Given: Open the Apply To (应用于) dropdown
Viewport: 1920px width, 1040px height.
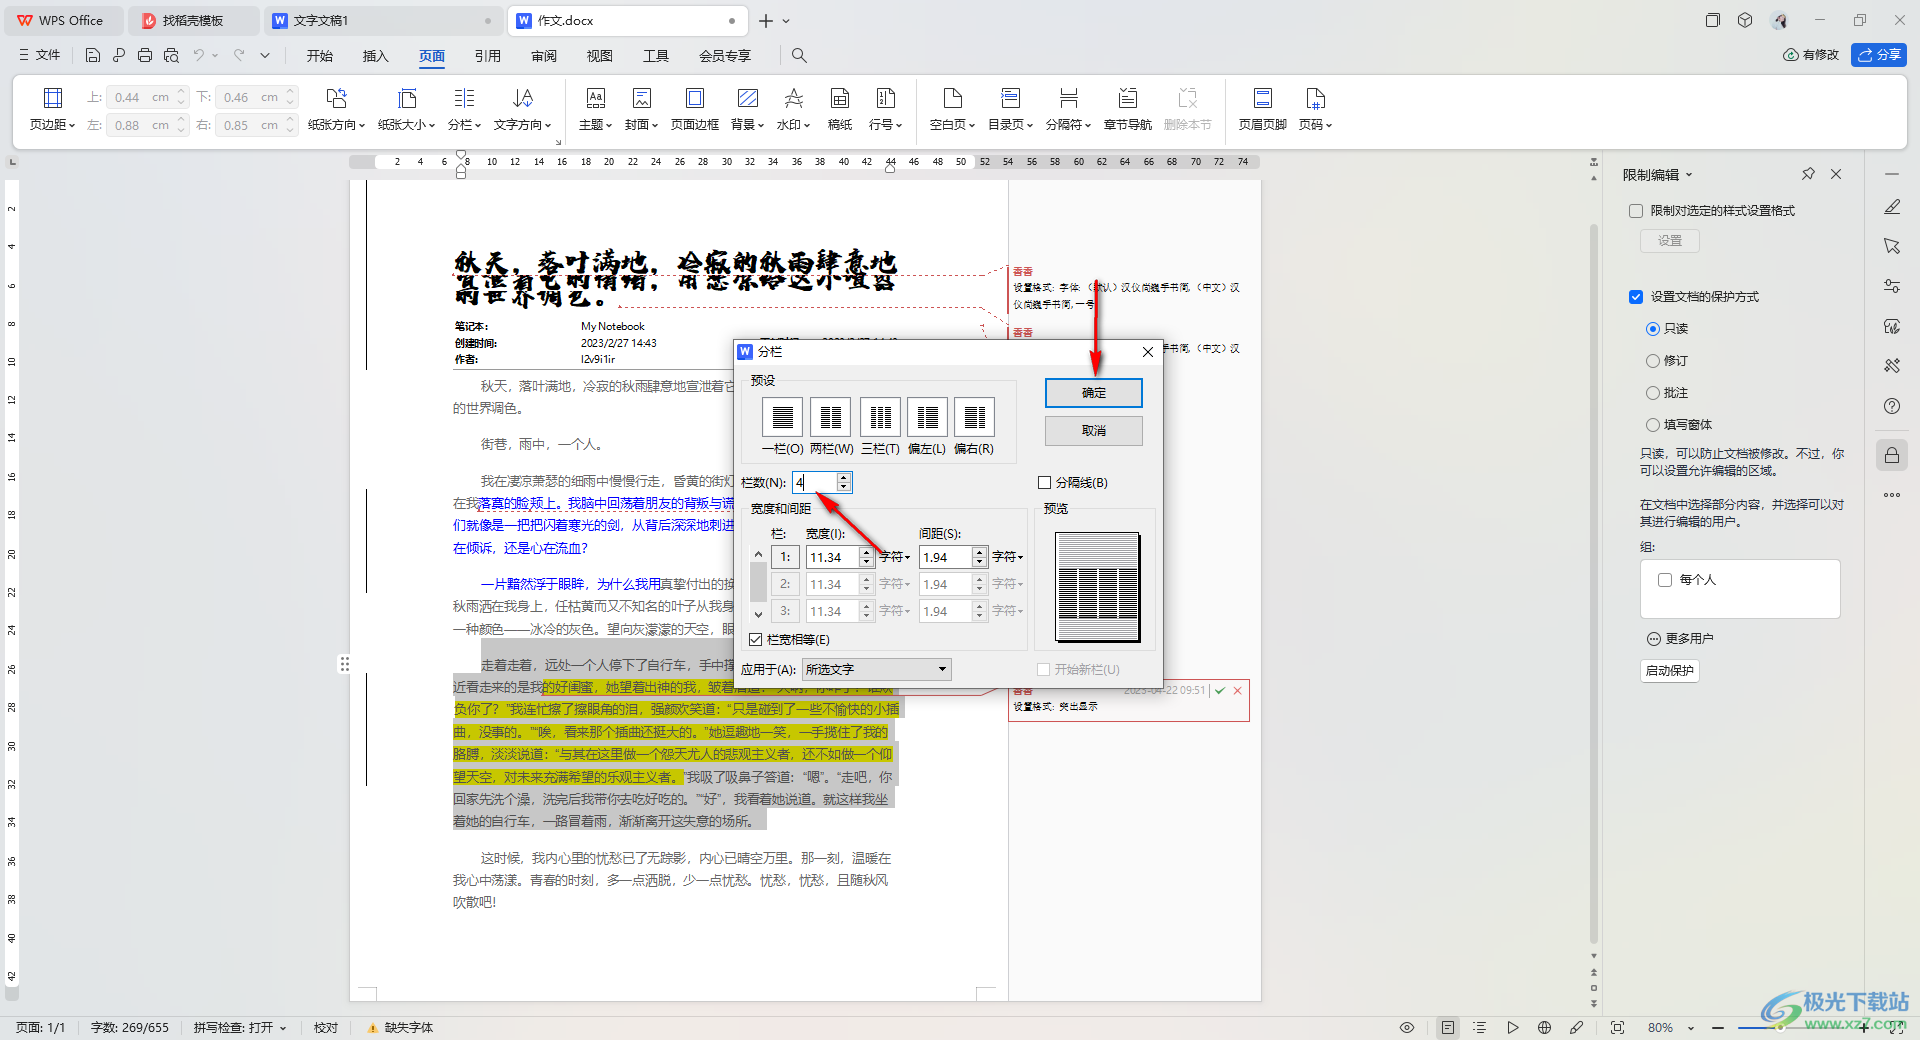Looking at the screenshot, I should pos(877,670).
